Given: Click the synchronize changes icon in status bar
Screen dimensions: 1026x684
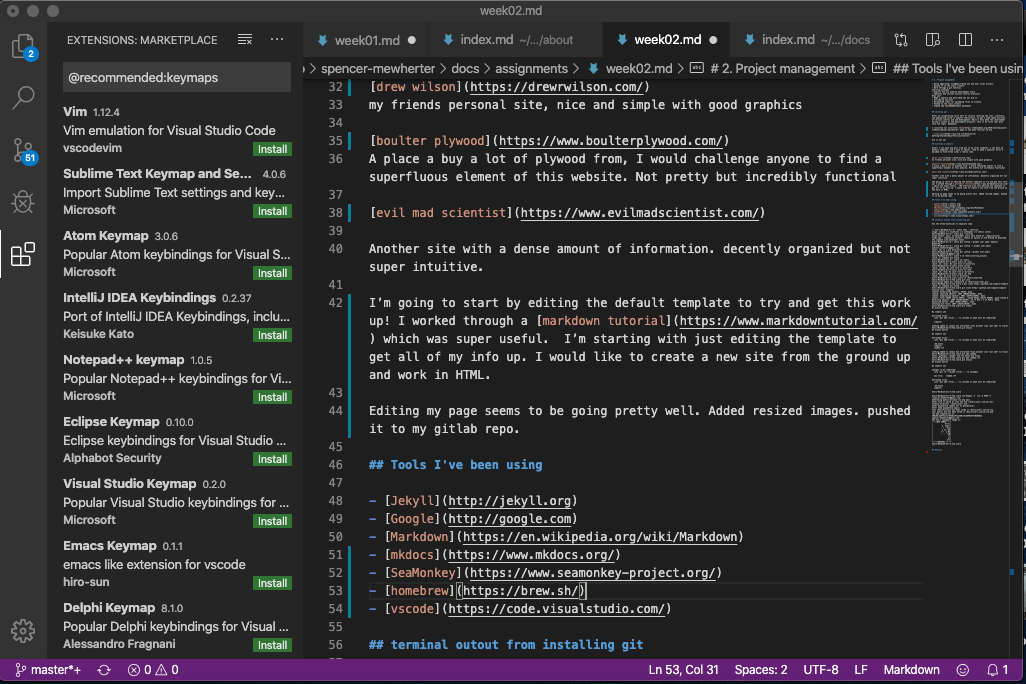Looking at the screenshot, I should [103, 670].
